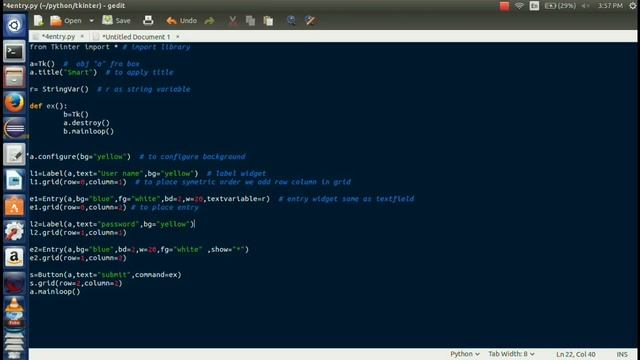Open Eclipse from the dock
Screen dimensions: 640x360
(14, 129)
